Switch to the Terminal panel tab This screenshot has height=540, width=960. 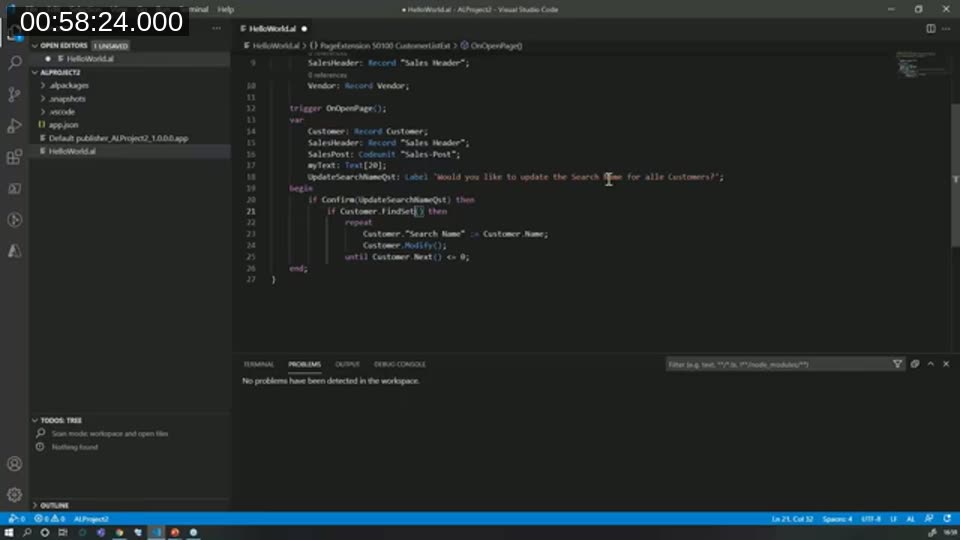pyautogui.click(x=258, y=364)
